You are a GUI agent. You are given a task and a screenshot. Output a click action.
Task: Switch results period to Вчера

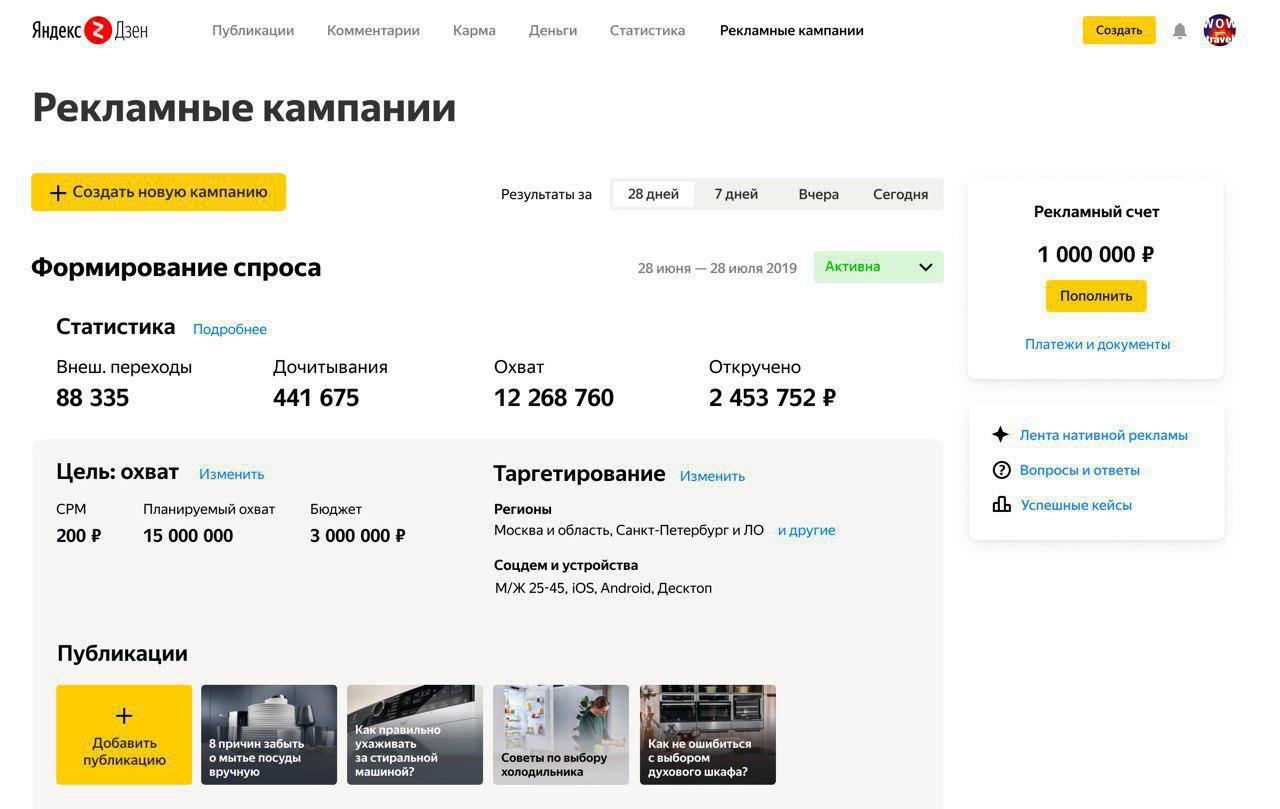(818, 194)
